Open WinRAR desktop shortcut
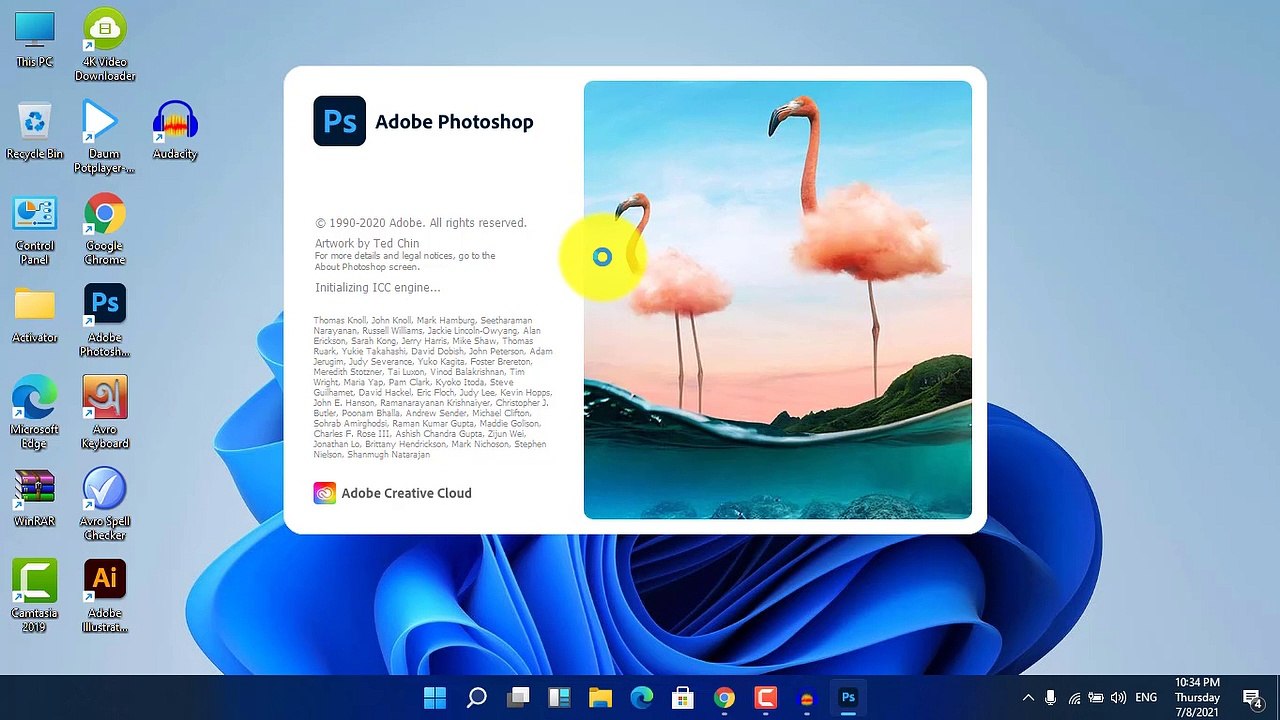 [34, 488]
